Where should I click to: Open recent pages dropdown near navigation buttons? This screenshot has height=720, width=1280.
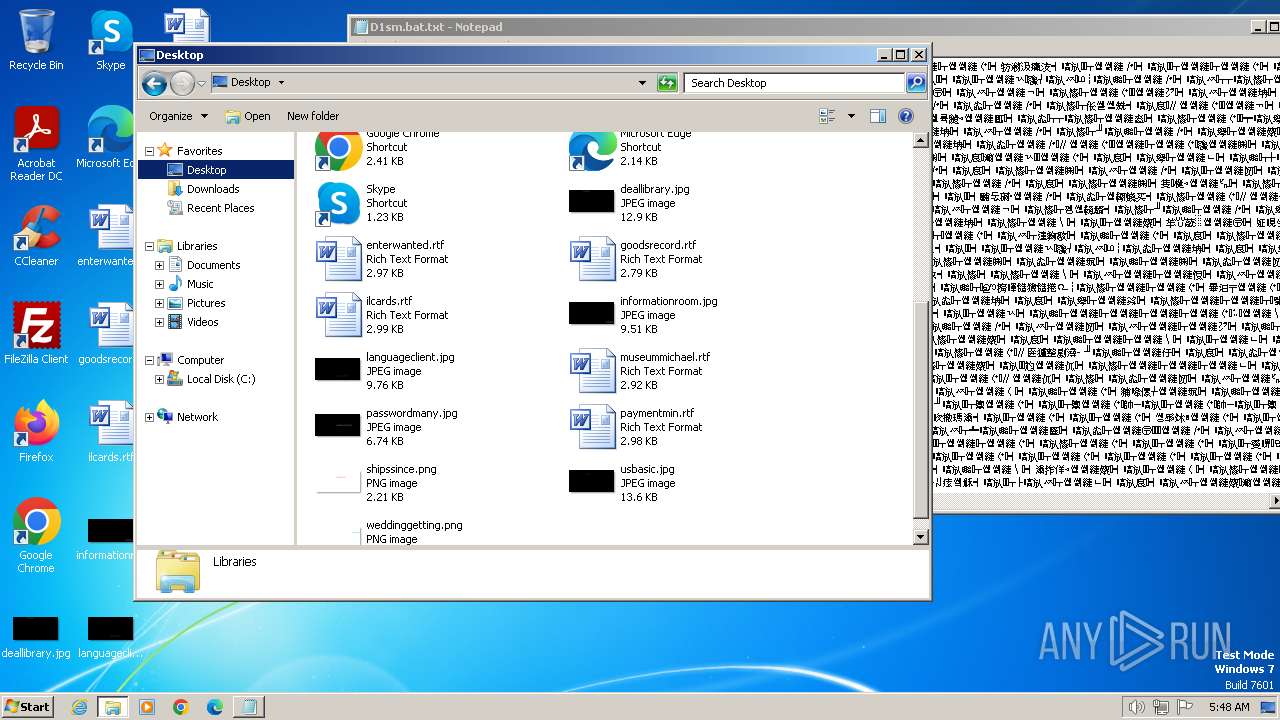[x=201, y=83]
